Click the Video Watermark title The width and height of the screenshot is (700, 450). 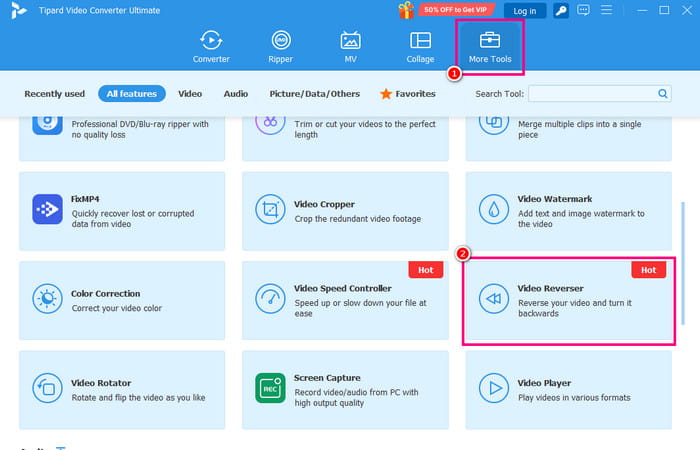pos(555,199)
